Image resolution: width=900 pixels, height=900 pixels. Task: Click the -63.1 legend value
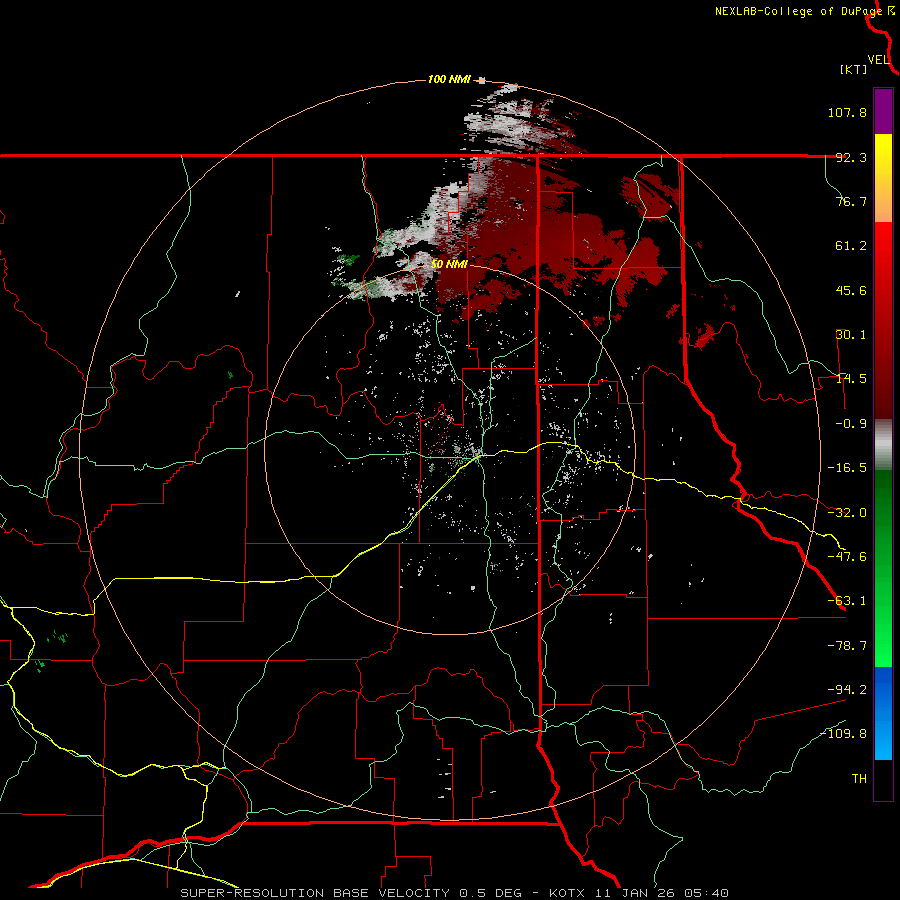tap(847, 601)
